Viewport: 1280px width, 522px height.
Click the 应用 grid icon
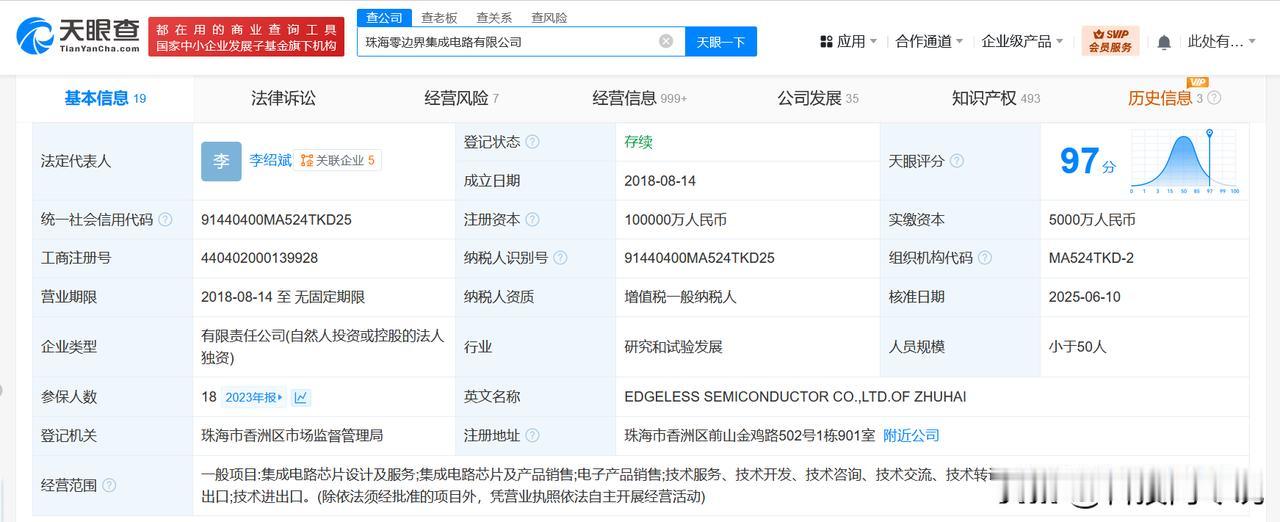tap(826, 41)
